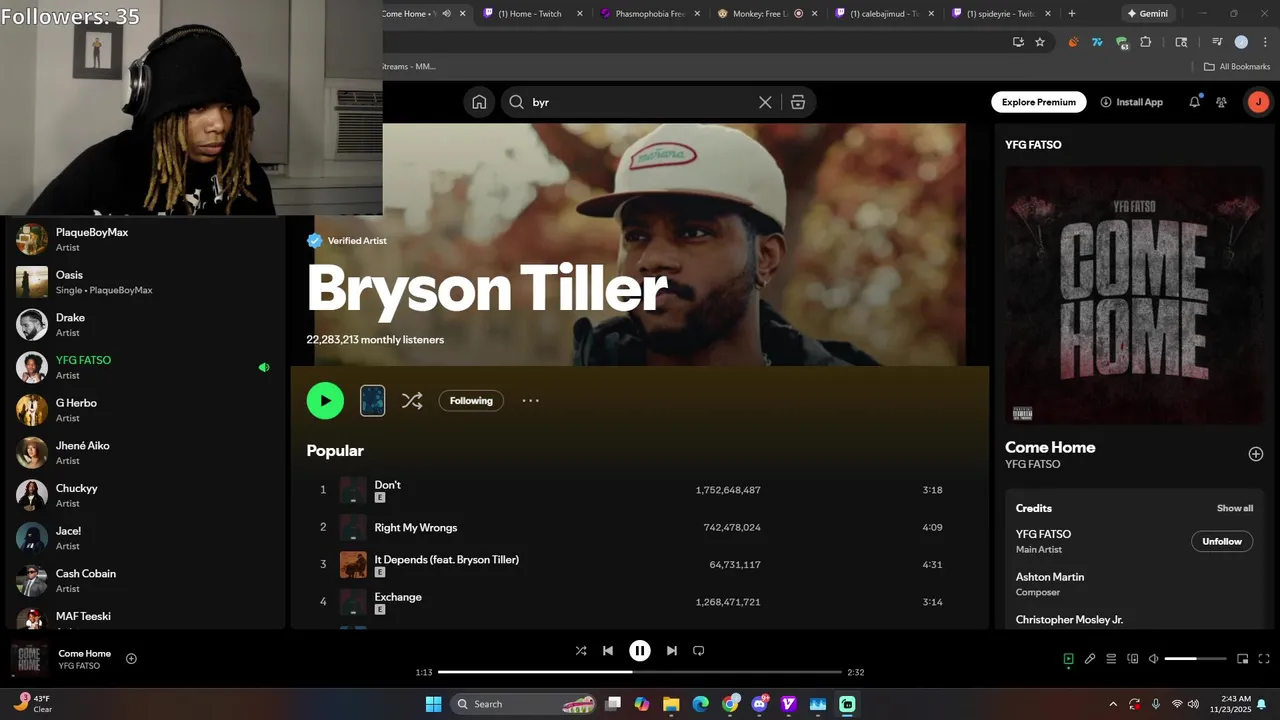Open the J profile avatar menu
This screenshot has width=1280, height=720.
point(1258,102)
